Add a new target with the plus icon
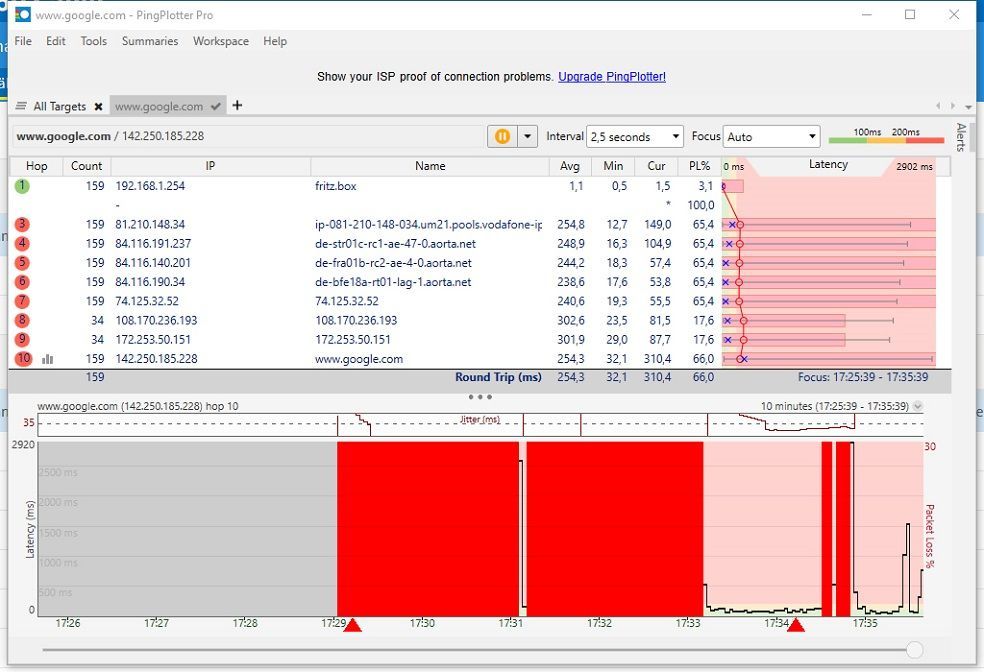This screenshot has height=672, width=984. 237,105
